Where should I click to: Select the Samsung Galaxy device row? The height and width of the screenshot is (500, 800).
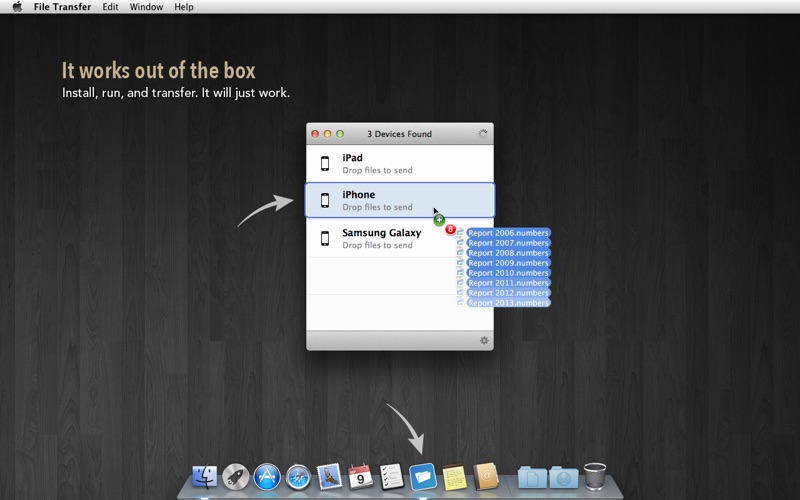[x=400, y=238]
